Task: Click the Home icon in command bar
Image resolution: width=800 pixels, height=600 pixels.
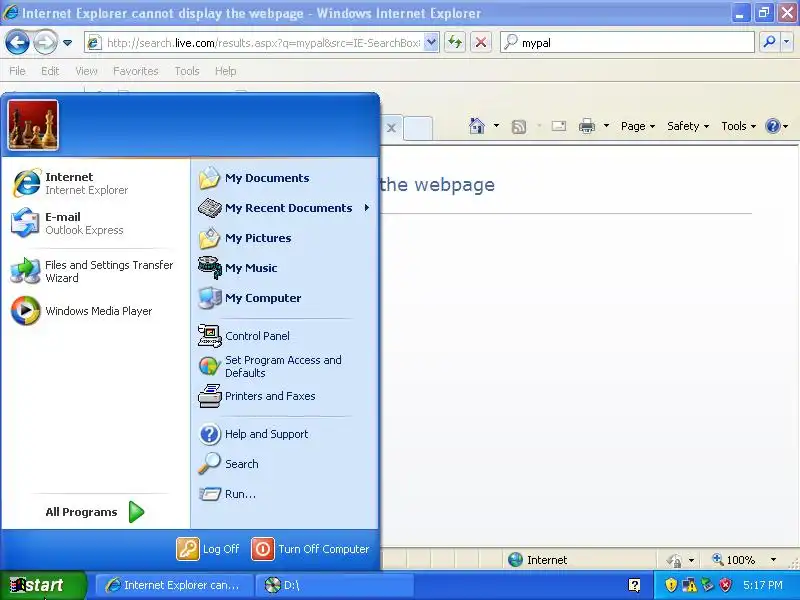Action: pyautogui.click(x=477, y=126)
